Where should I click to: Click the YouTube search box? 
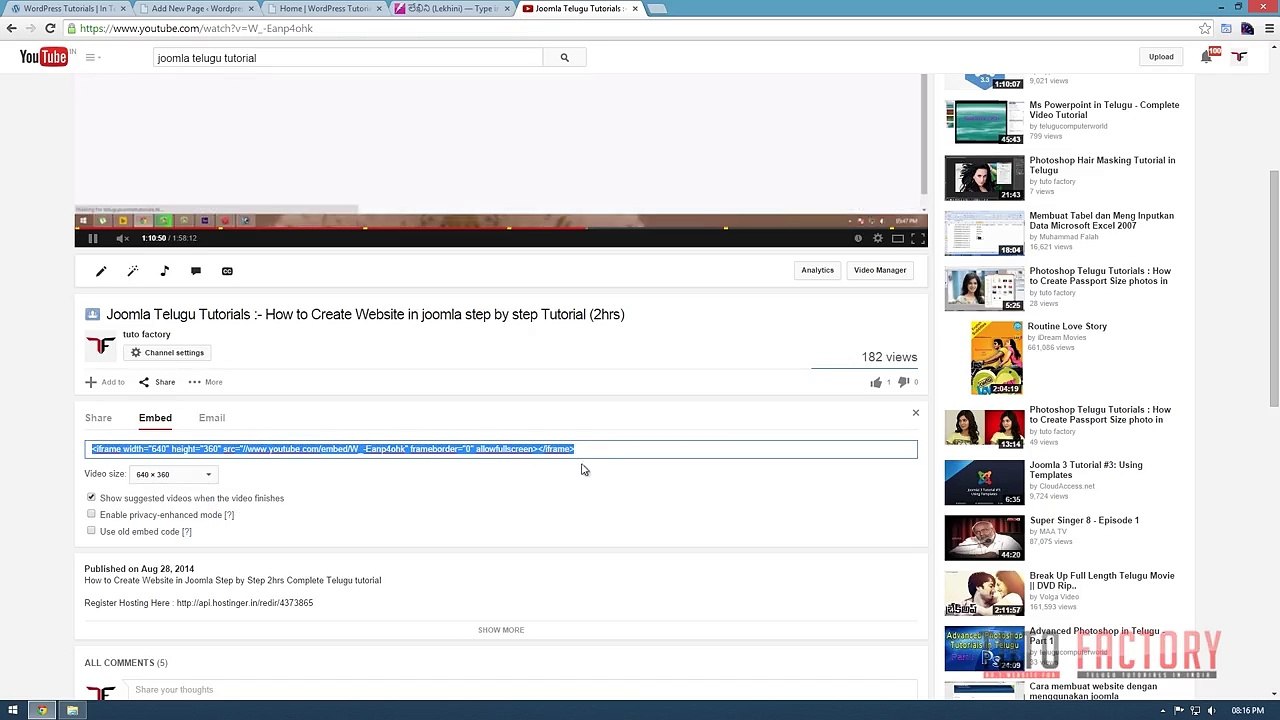pos(349,58)
